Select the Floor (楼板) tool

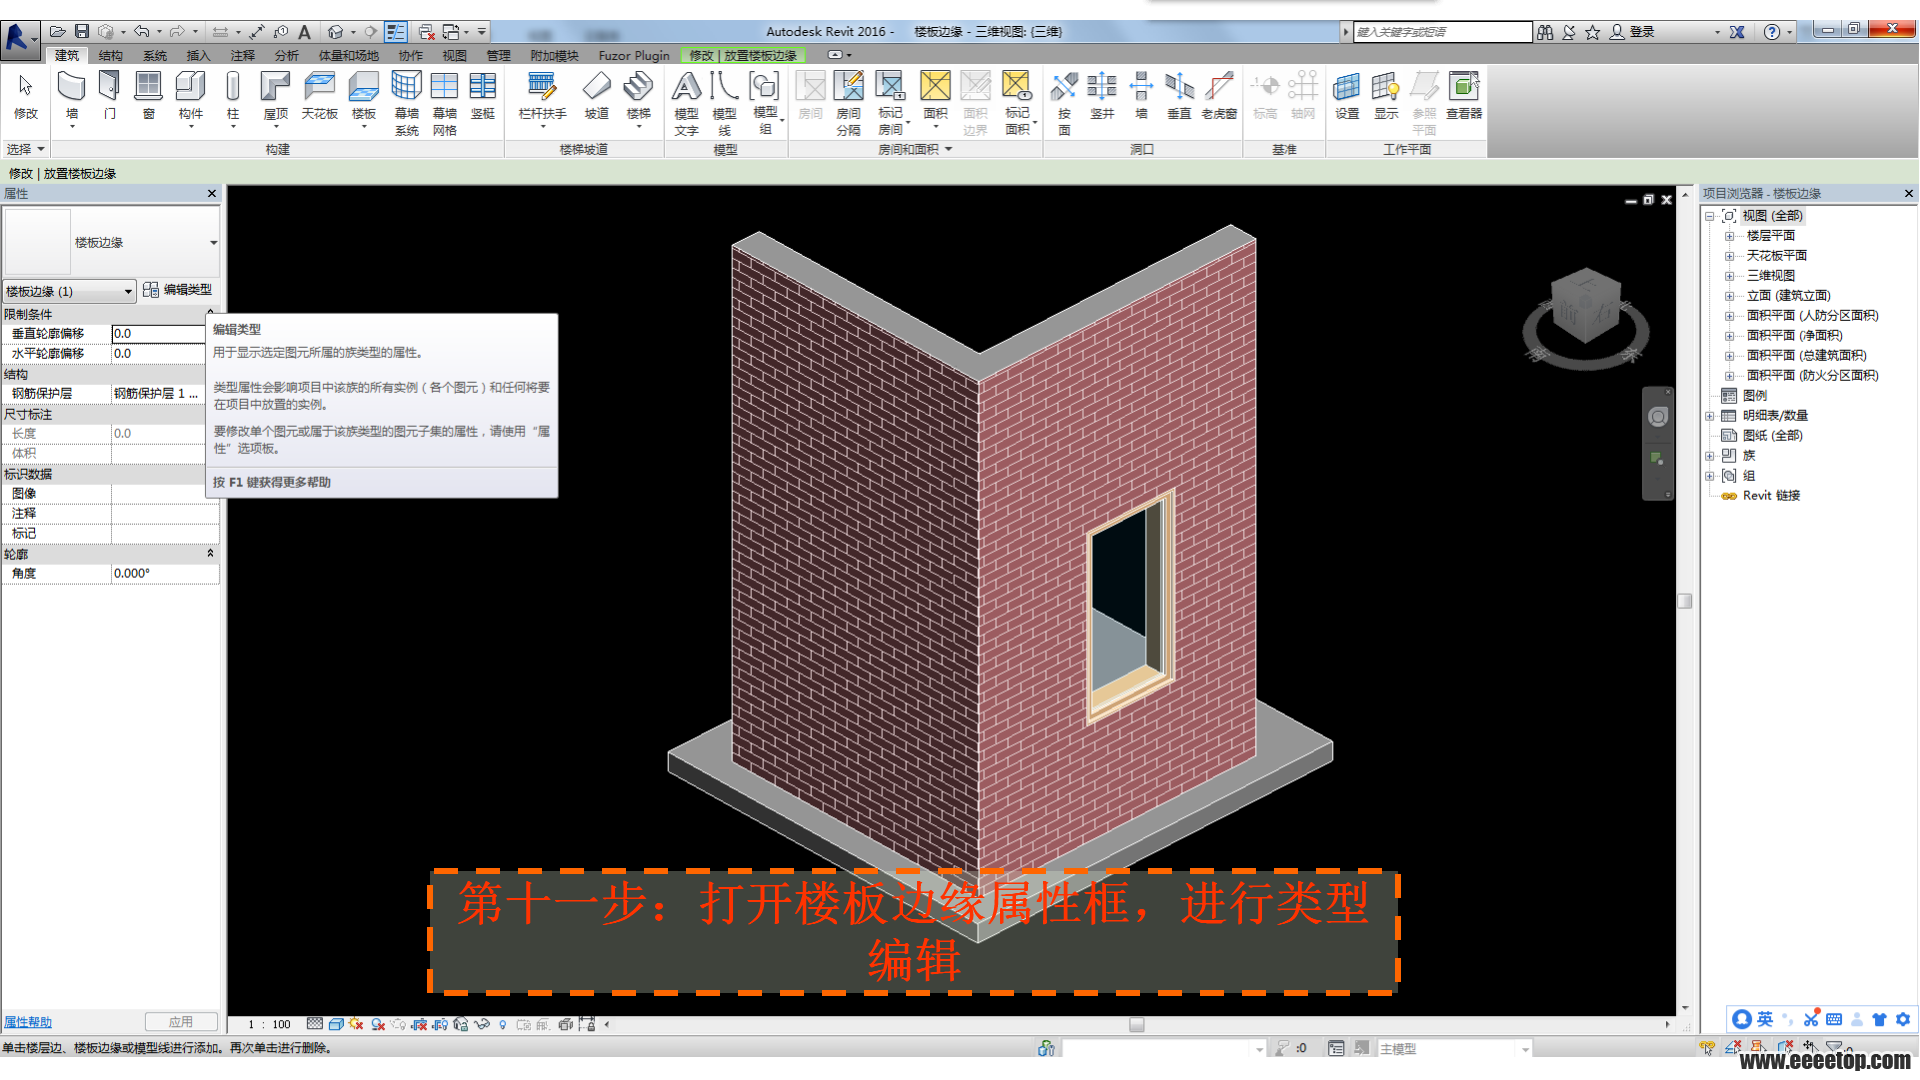(364, 97)
